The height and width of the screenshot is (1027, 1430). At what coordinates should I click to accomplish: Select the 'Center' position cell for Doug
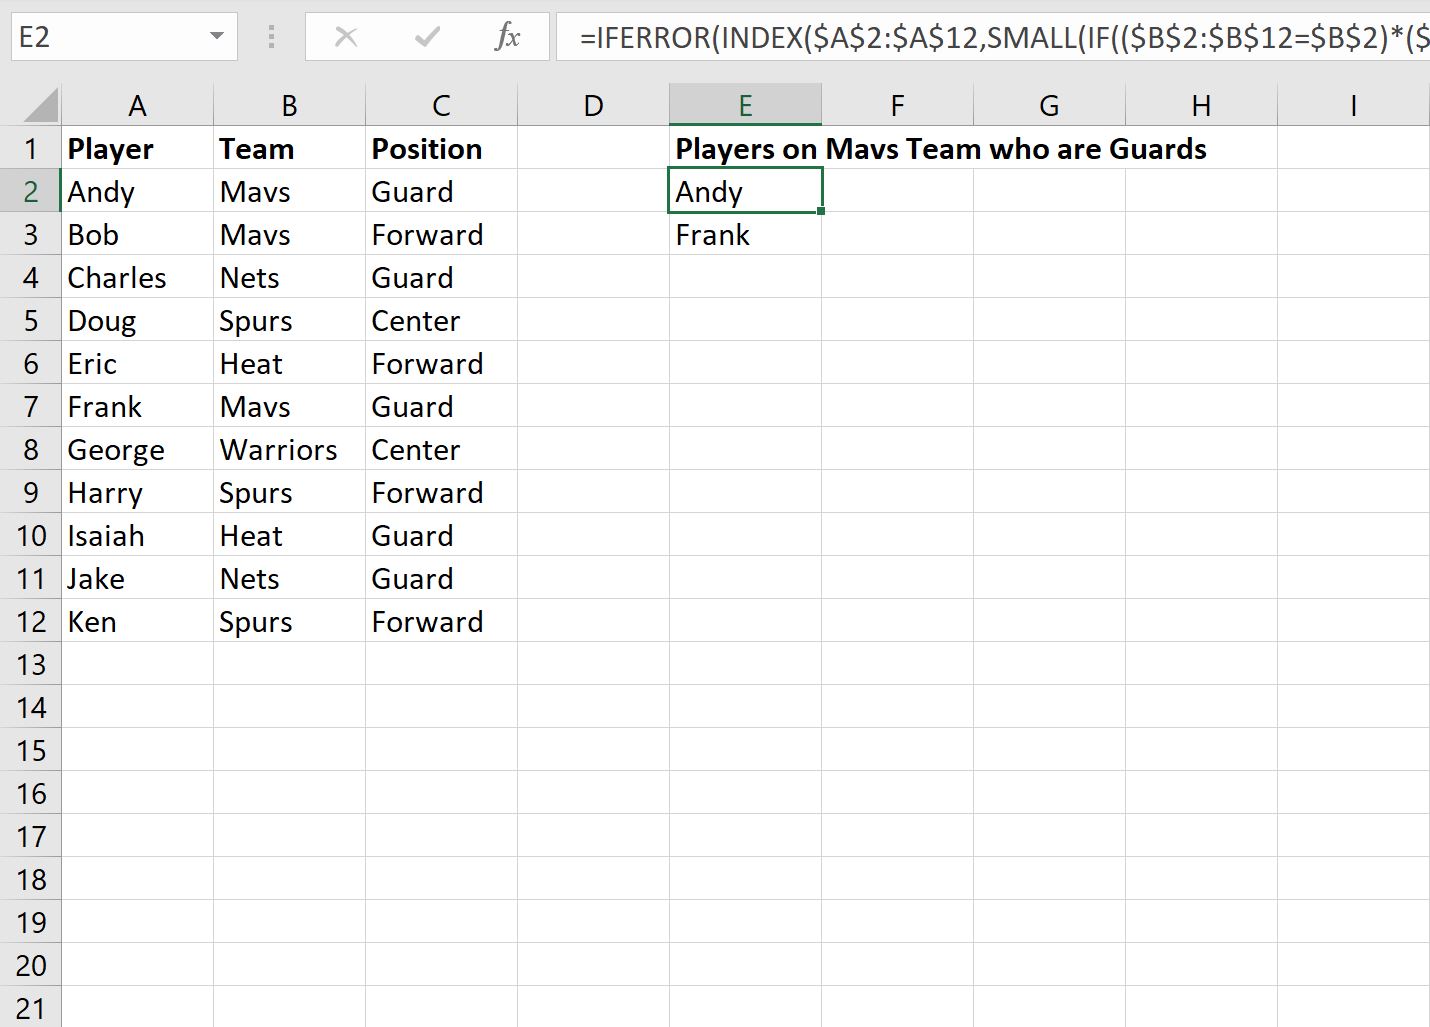coord(441,320)
